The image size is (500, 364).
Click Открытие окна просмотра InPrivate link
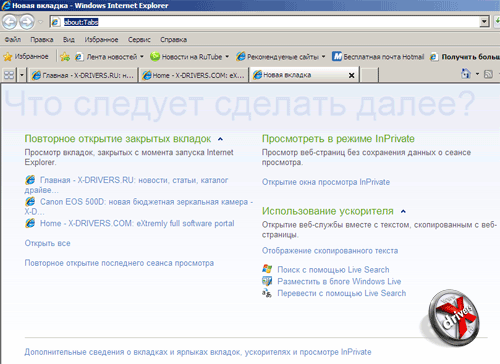point(326,182)
